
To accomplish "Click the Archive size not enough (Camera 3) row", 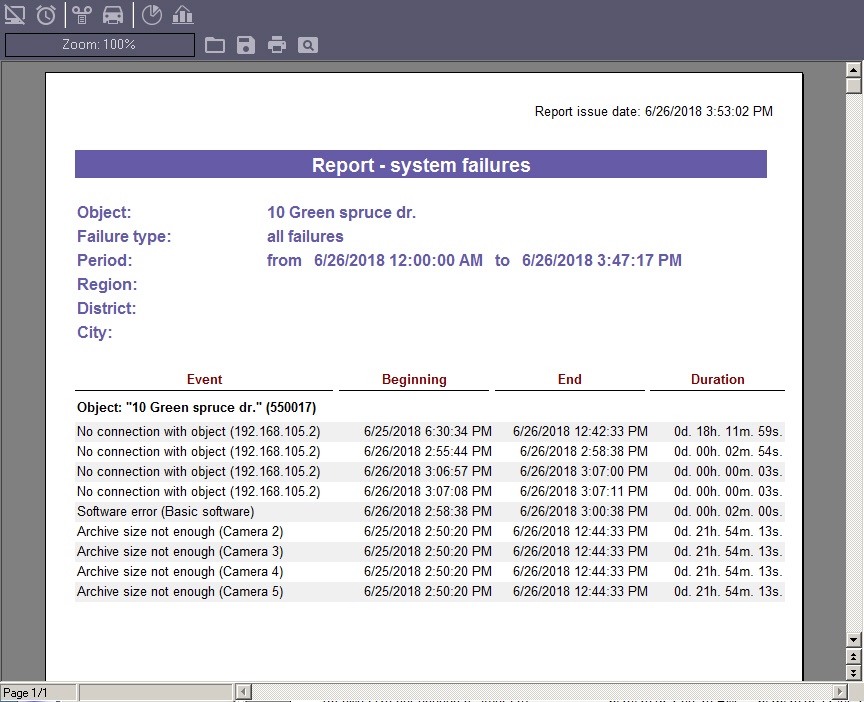I will [x=180, y=551].
